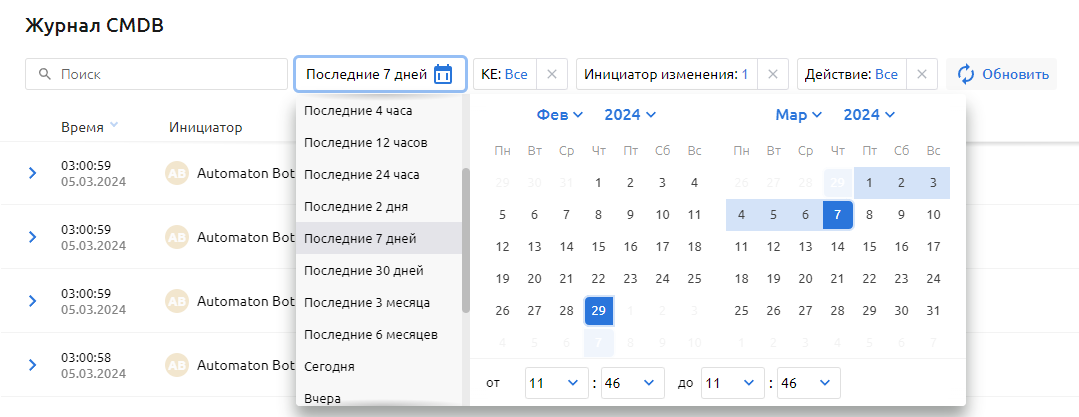The width and height of the screenshot is (1079, 417).
Task: Click the Время column sort arrow
Action: tap(114, 126)
